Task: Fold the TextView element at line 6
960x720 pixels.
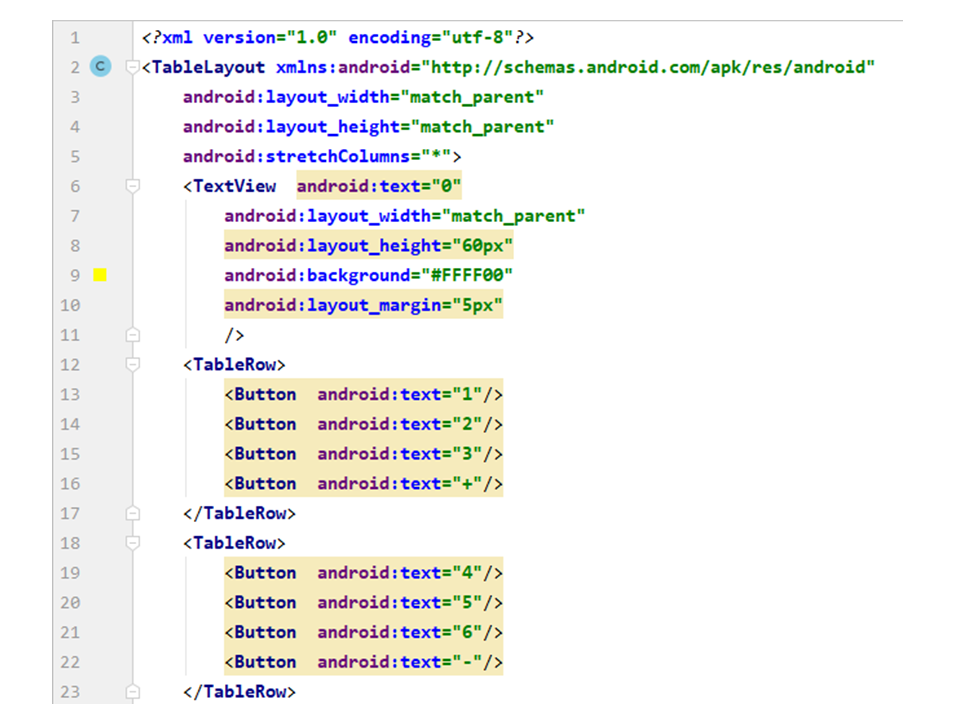Action: (x=133, y=186)
